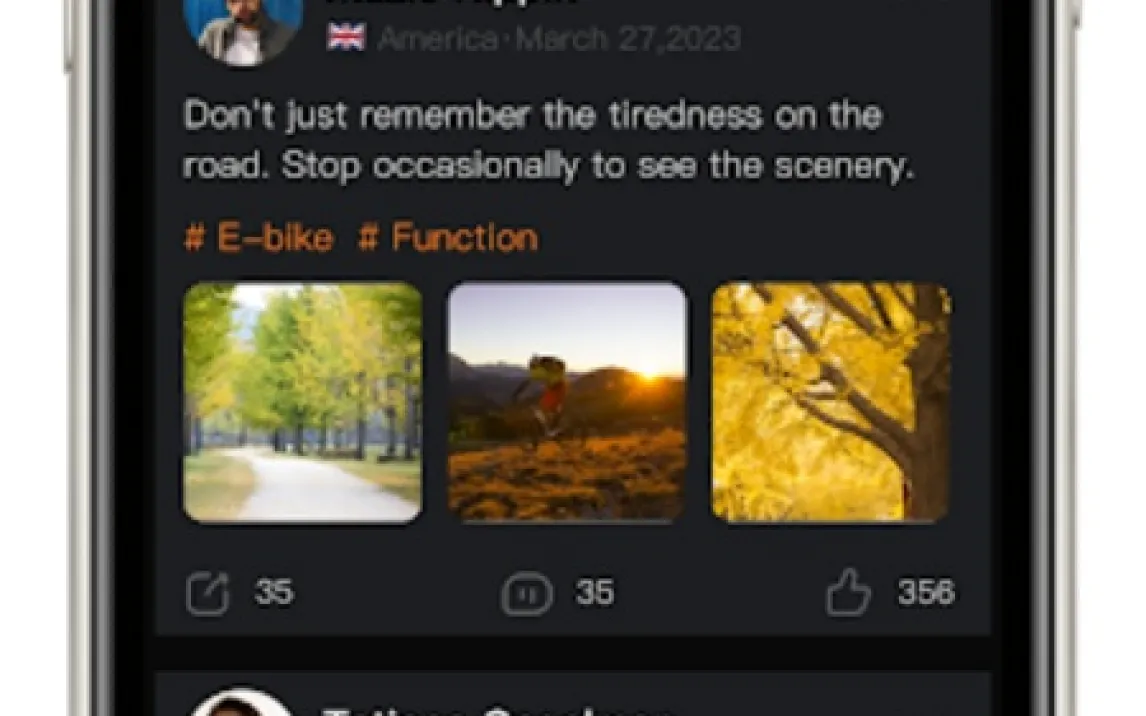The image size is (1146, 716).
Task: Click the March 27,2023 date
Action: click(629, 38)
